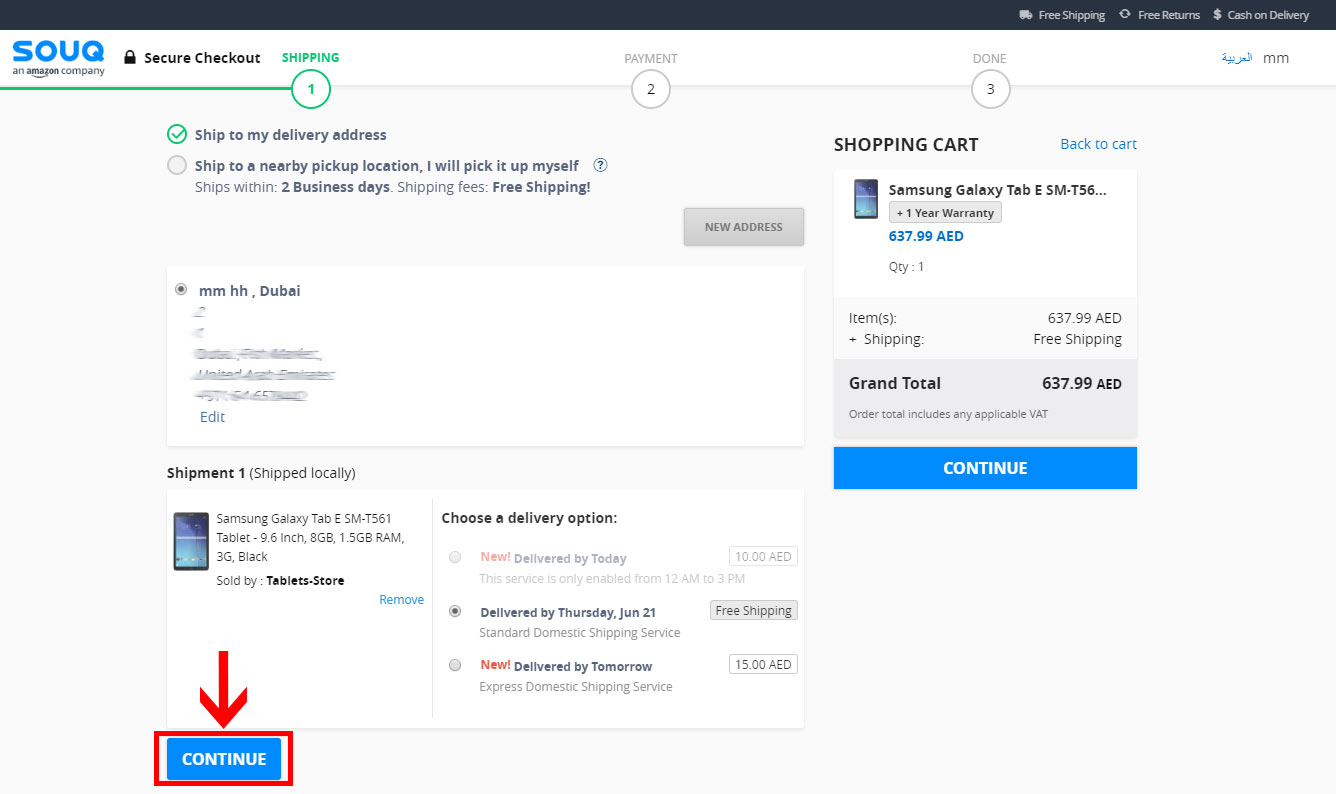Viewport: 1336px width, 794px height.
Task: Click the Back to cart link
Action: pyautogui.click(x=1098, y=144)
